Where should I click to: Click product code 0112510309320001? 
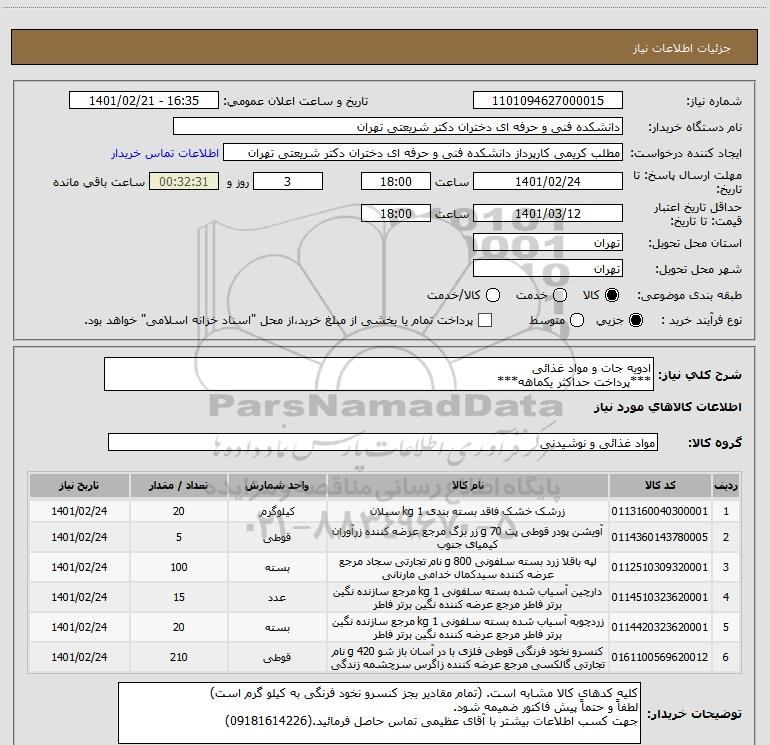[660, 567]
